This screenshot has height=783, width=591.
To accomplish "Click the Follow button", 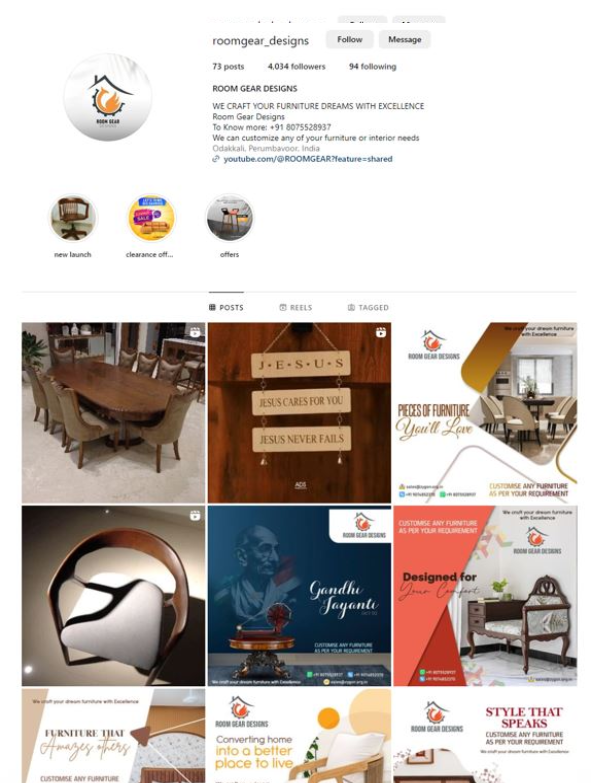I will pos(349,39).
